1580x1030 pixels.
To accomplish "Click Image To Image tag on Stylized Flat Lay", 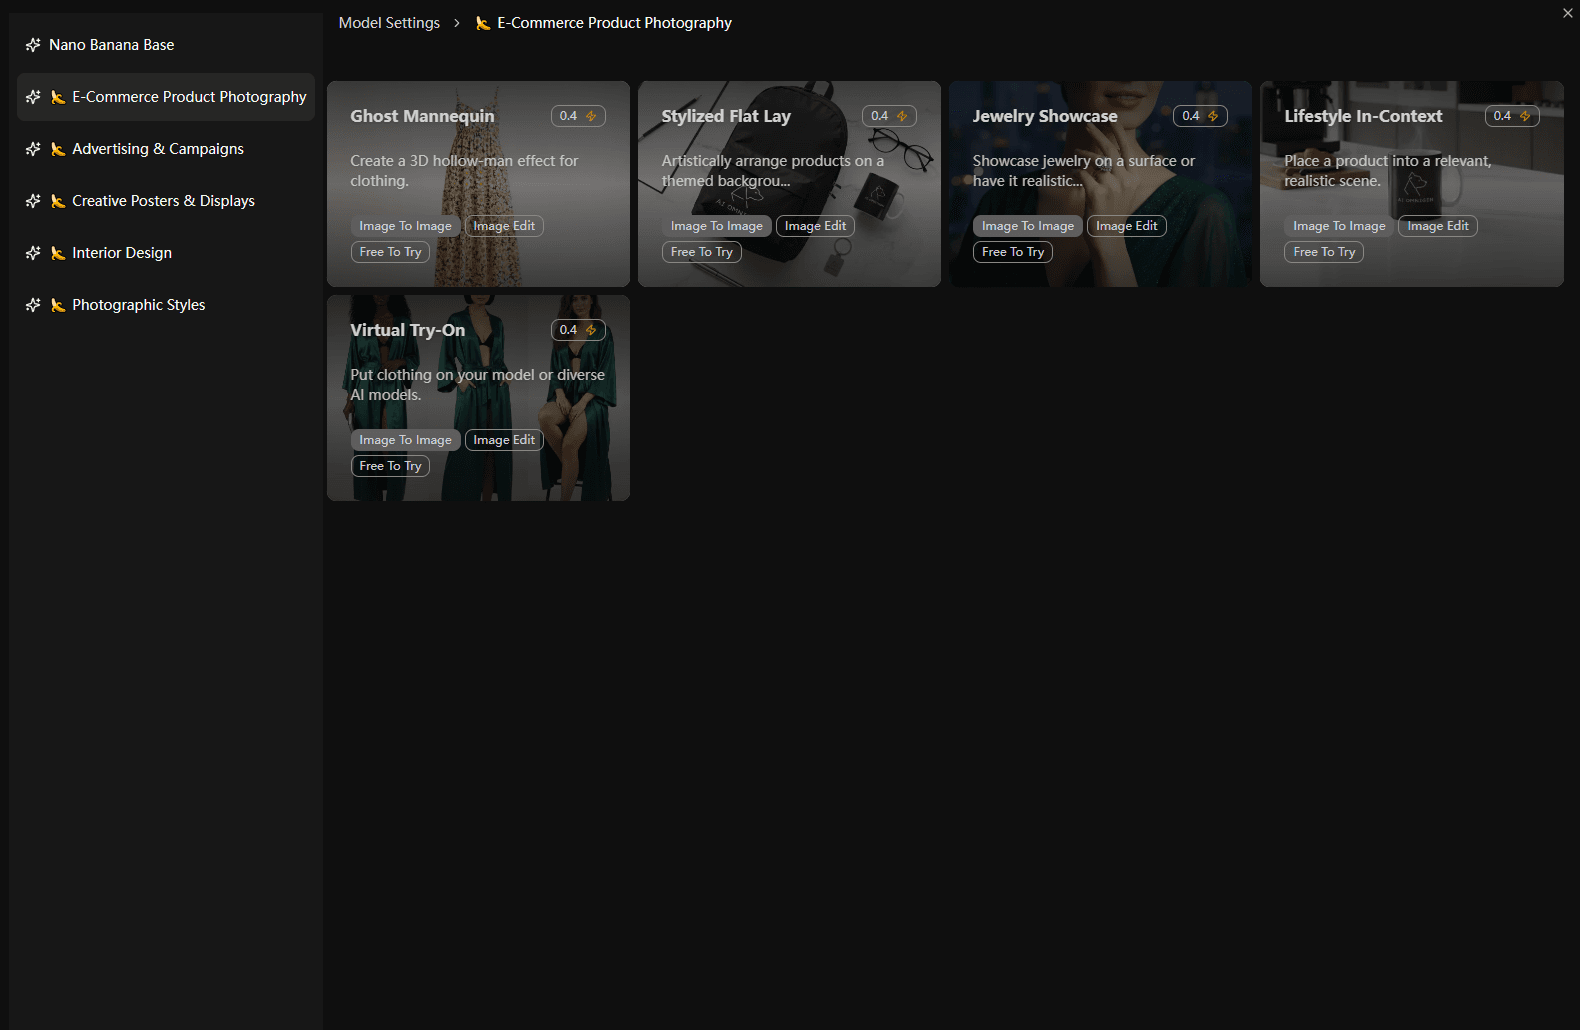I will (x=717, y=226).
